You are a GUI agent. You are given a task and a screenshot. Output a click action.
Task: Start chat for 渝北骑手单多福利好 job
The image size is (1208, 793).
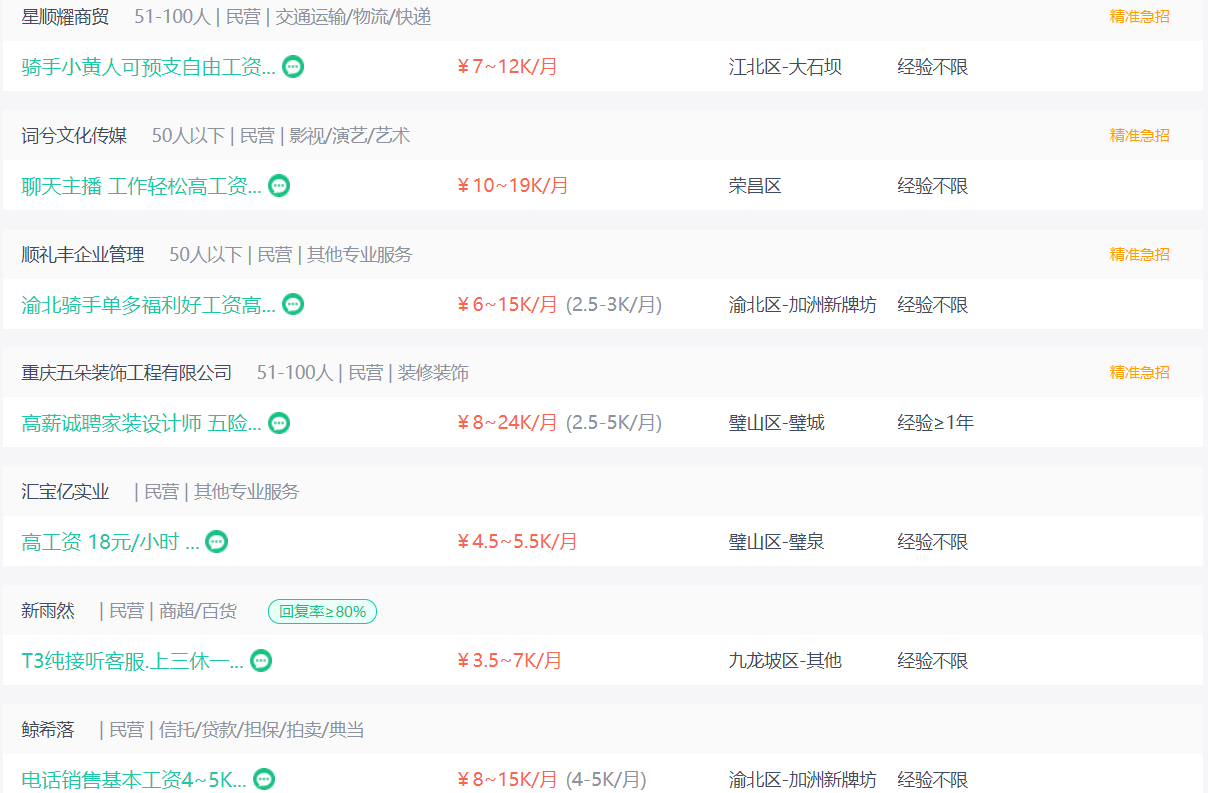tap(293, 304)
